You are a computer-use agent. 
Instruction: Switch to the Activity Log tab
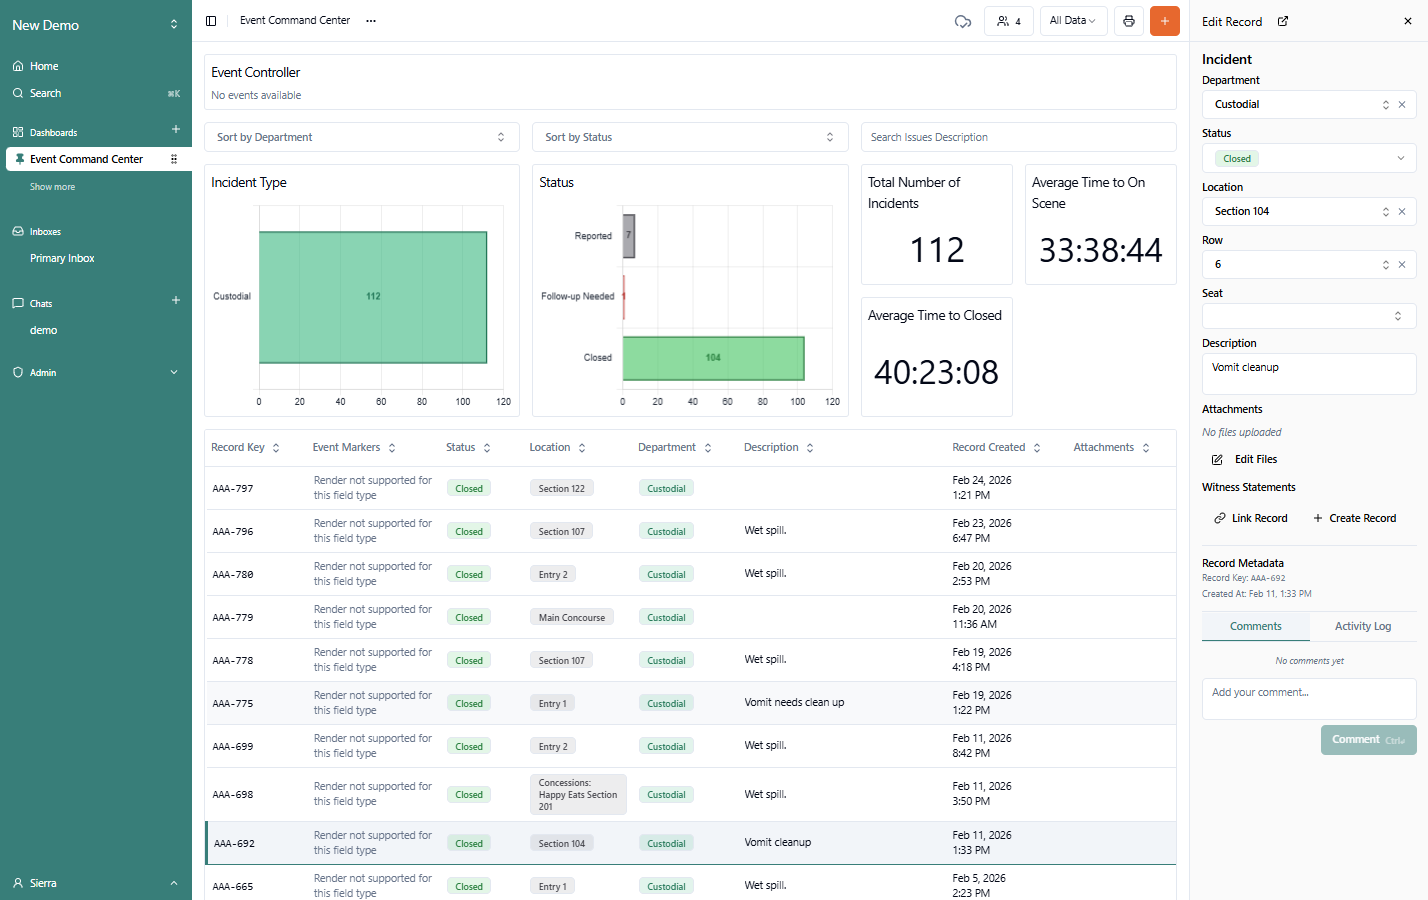coord(1362,626)
